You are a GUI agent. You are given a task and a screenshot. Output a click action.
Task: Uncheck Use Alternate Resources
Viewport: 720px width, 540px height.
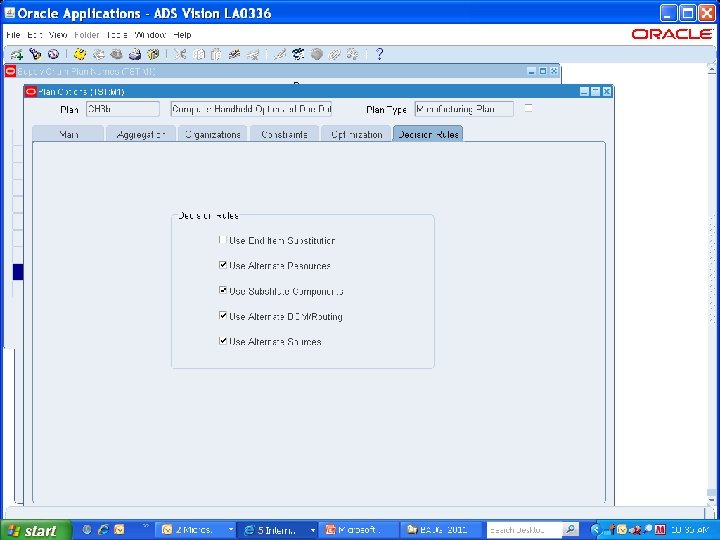point(223,265)
